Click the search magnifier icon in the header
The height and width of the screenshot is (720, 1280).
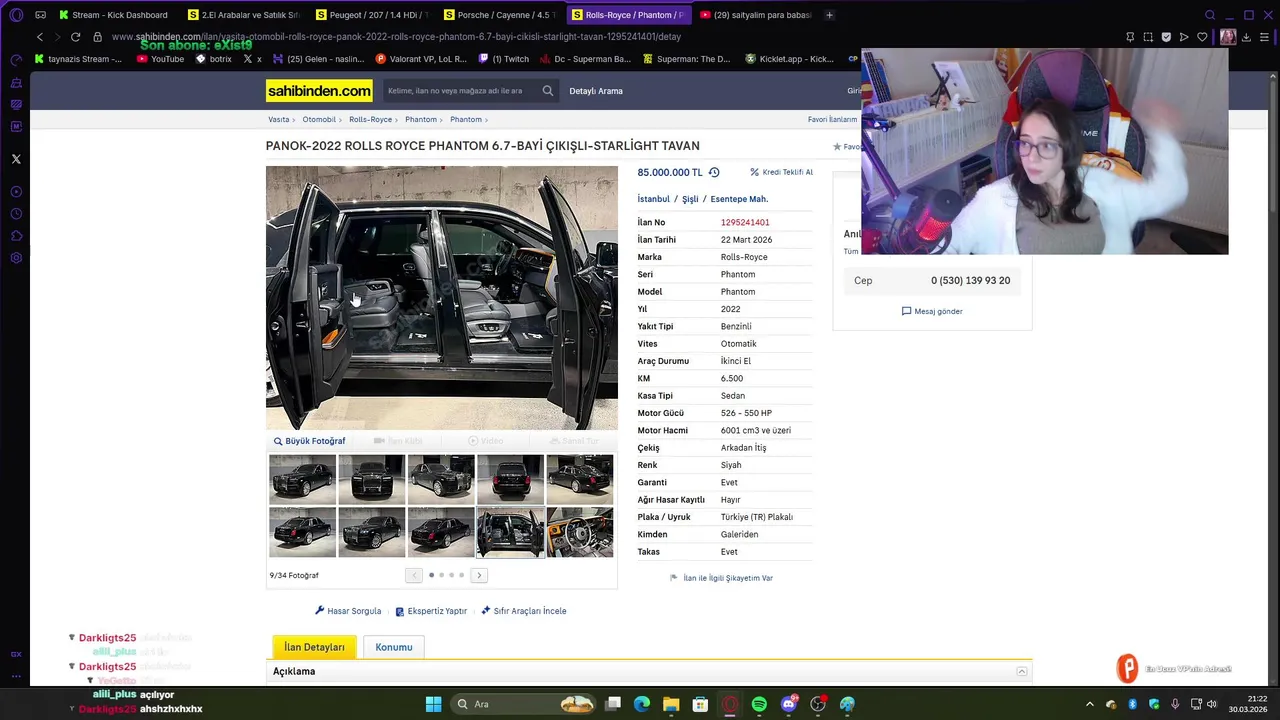(548, 91)
